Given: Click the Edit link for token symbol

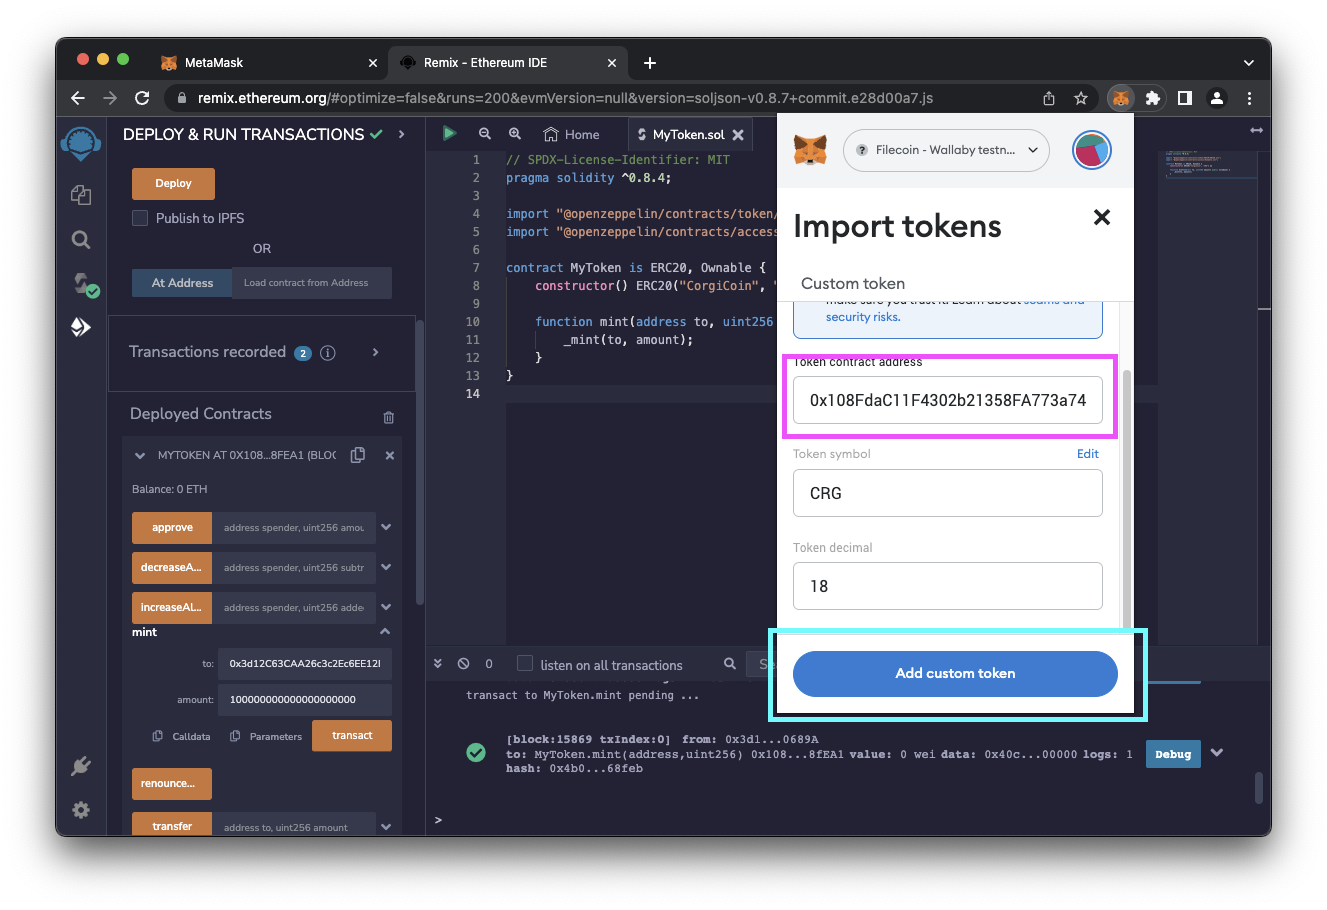Looking at the screenshot, I should click(x=1088, y=454).
